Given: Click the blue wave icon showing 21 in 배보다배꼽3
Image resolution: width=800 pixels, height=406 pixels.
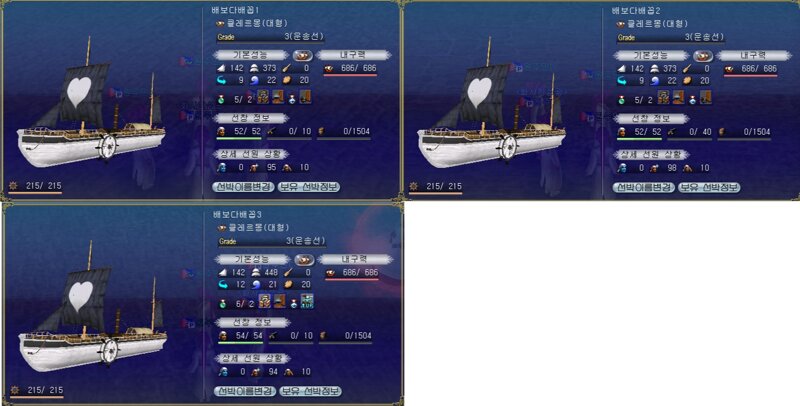Looking at the screenshot, I should pos(256,285).
